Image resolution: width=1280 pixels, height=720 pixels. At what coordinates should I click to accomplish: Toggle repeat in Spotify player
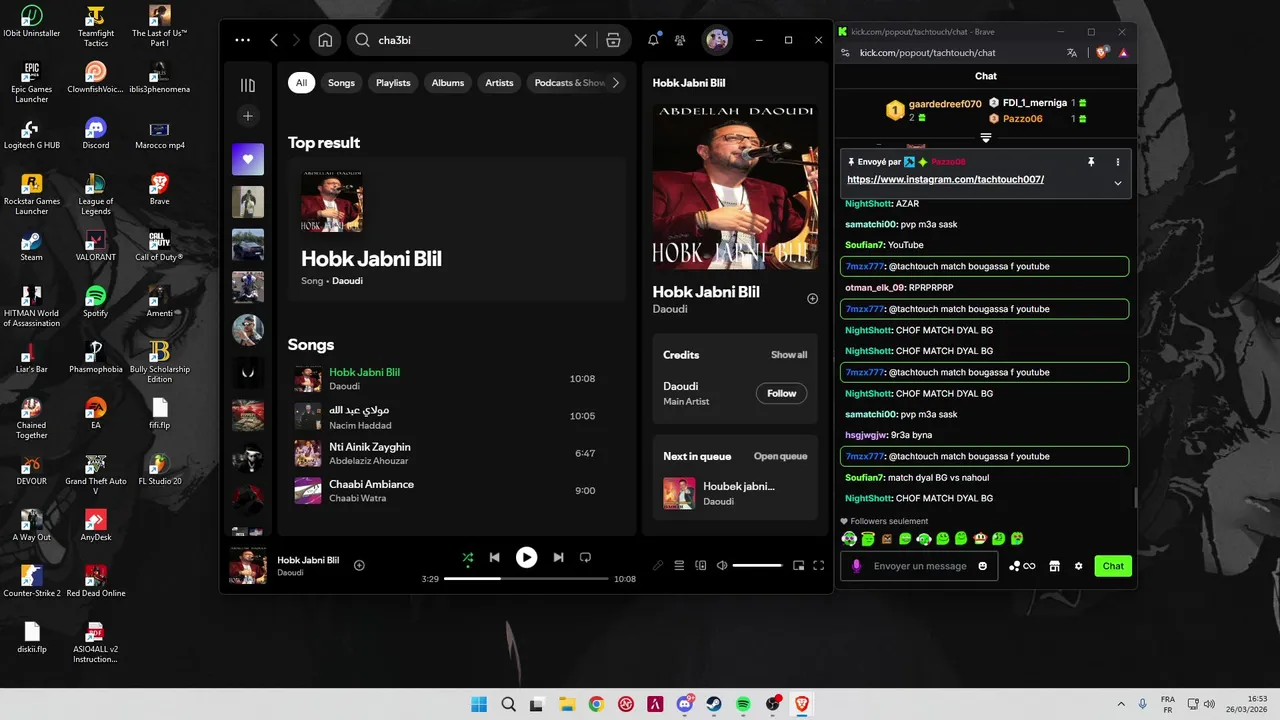(x=586, y=558)
